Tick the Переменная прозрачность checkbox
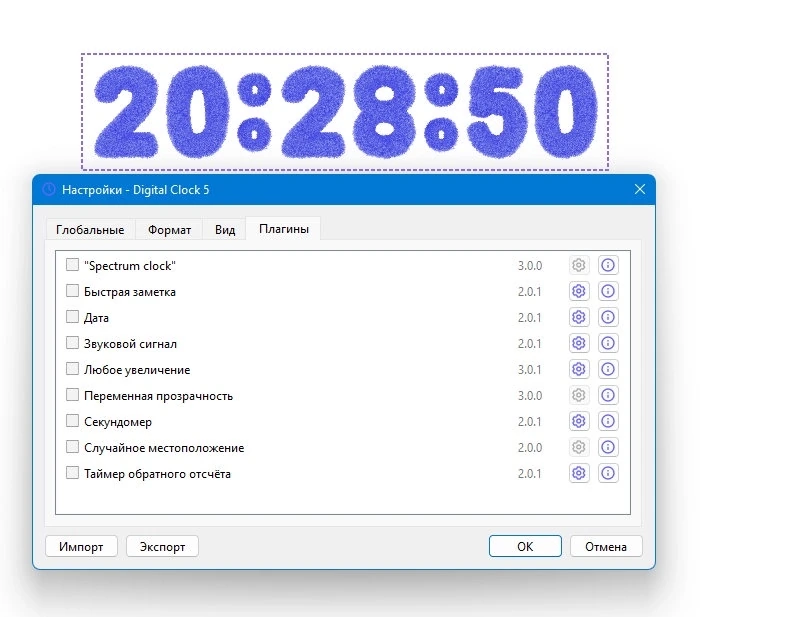 (x=72, y=395)
